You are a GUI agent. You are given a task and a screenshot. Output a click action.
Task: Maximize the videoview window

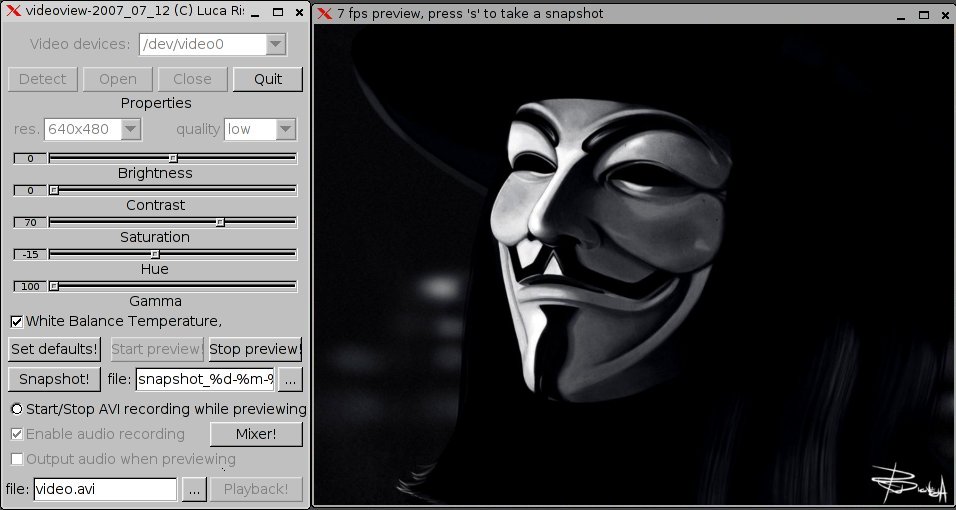(x=278, y=12)
